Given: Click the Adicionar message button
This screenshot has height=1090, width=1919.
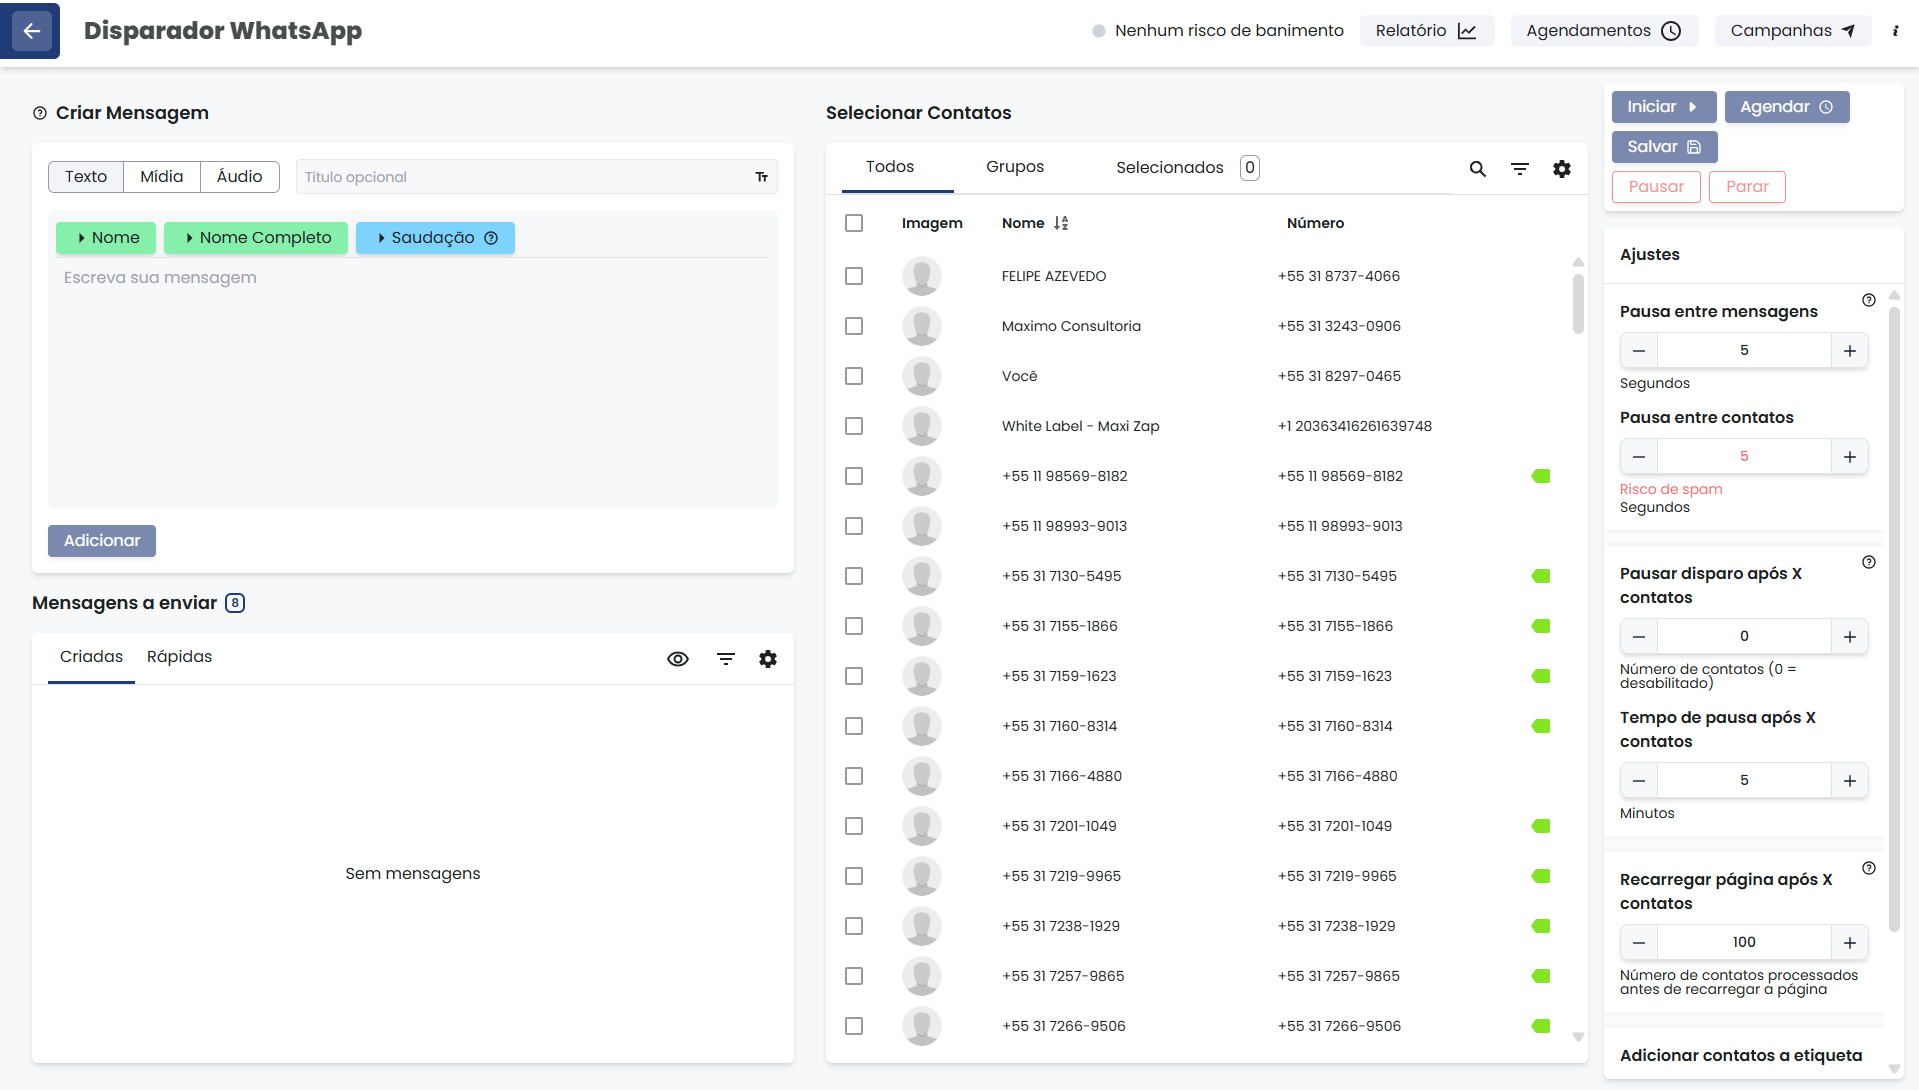Looking at the screenshot, I should point(102,541).
